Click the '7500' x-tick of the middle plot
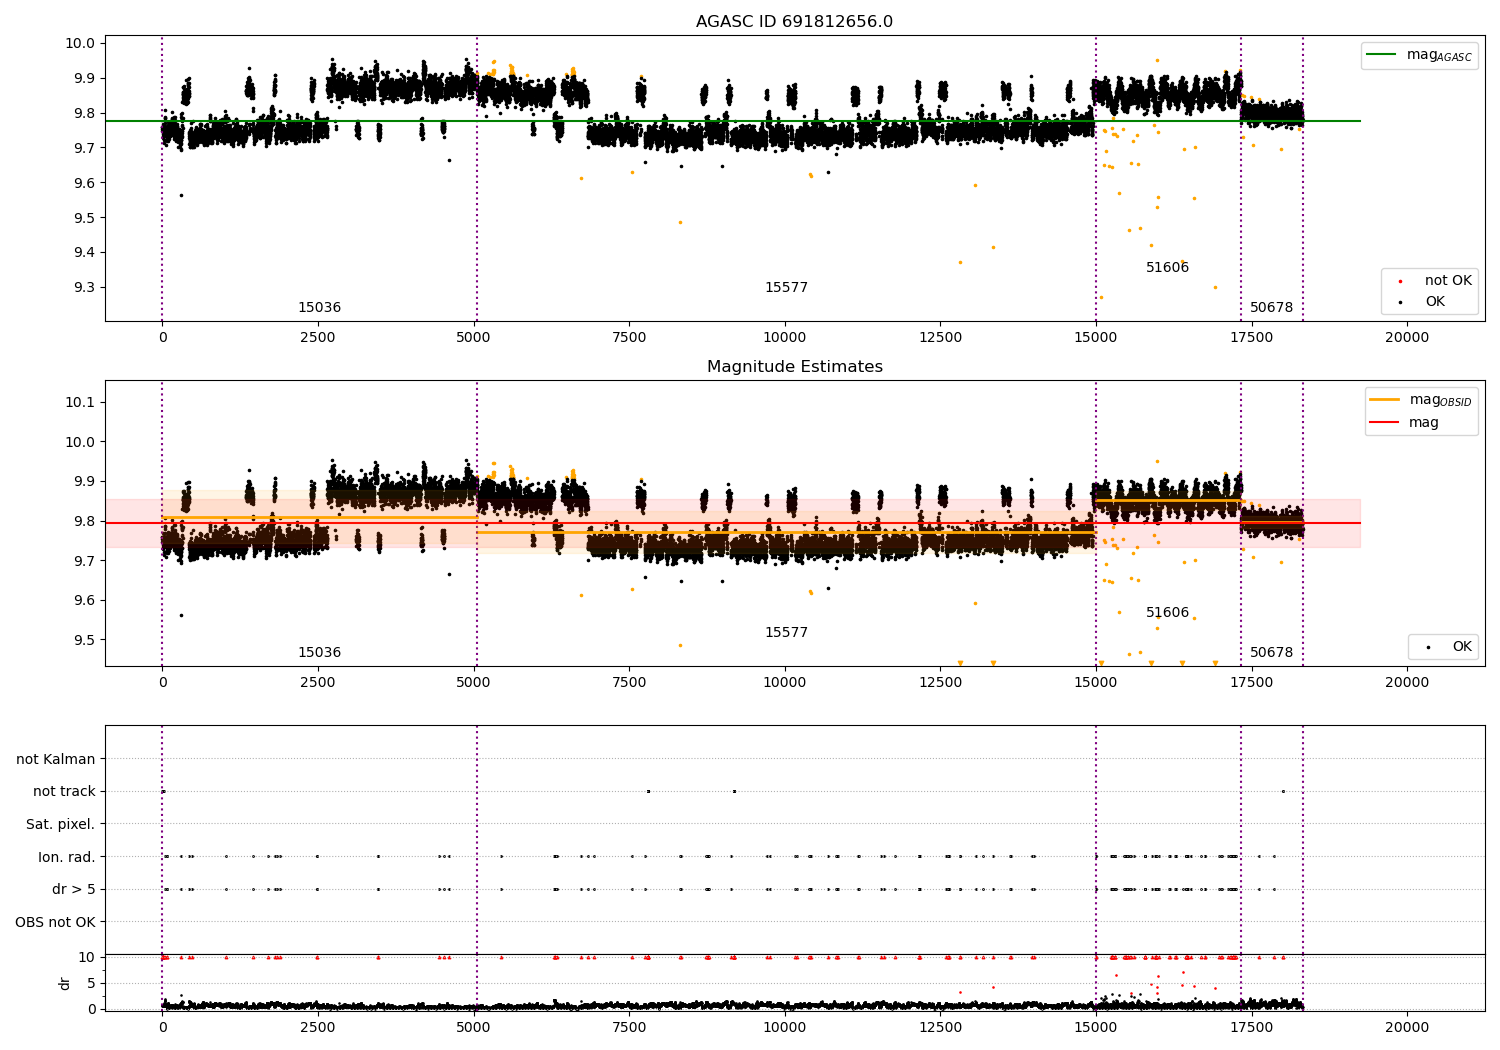Viewport: 1500px width, 1050px height. (x=629, y=682)
